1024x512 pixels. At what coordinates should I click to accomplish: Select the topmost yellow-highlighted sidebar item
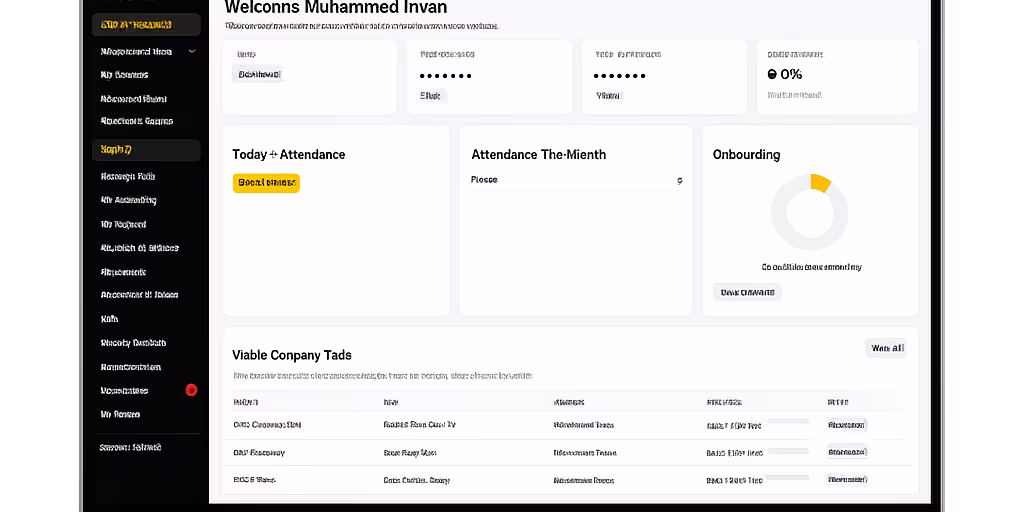[x=146, y=25]
